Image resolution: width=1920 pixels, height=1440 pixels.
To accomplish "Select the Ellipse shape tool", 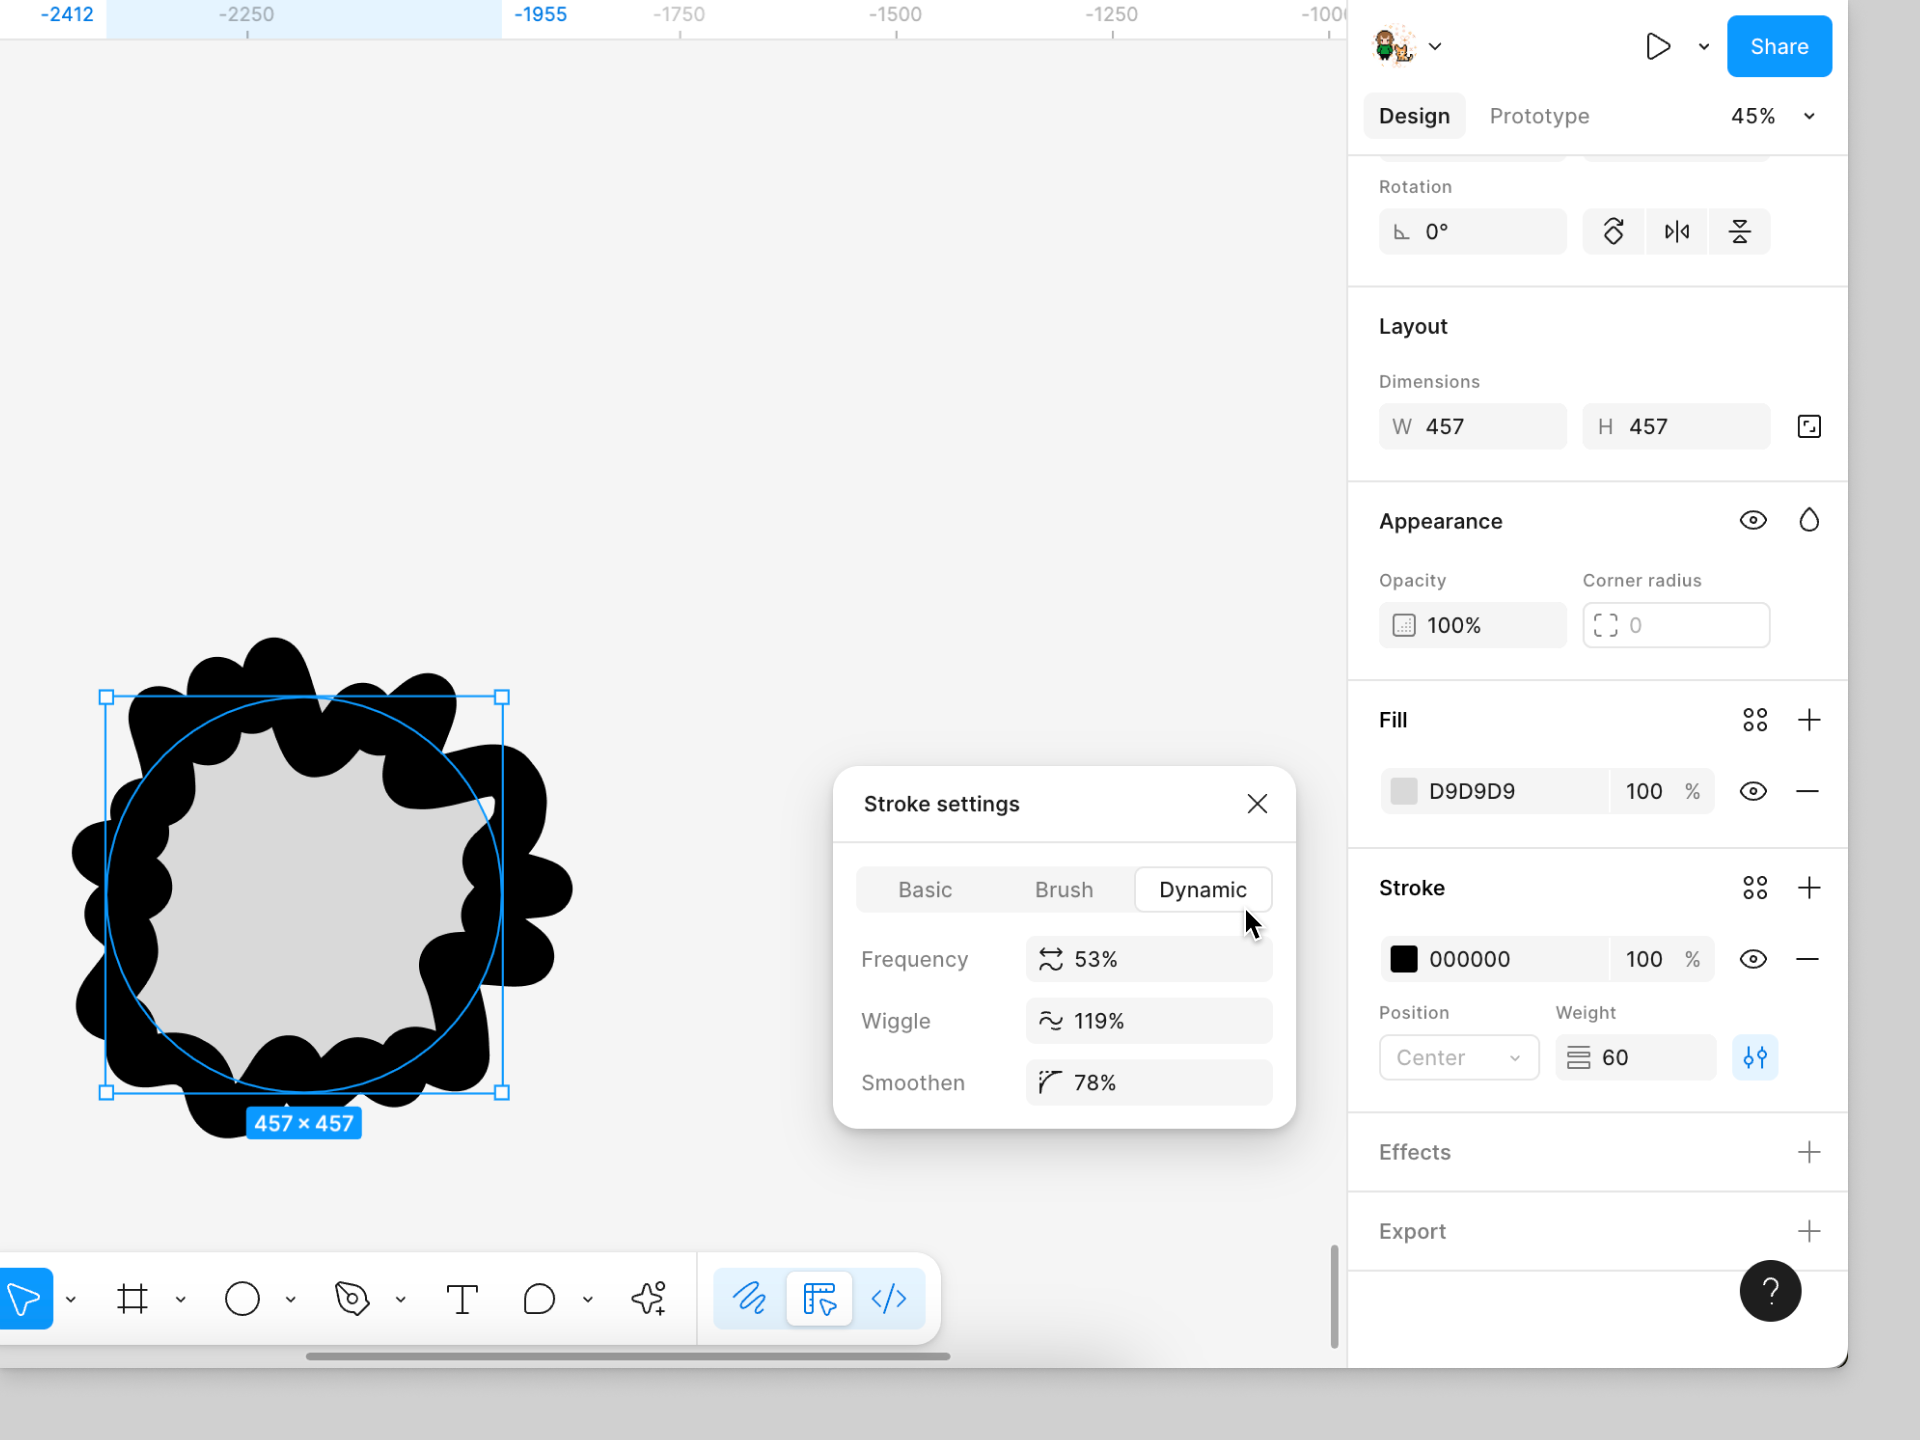I will click(x=242, y=1299).
